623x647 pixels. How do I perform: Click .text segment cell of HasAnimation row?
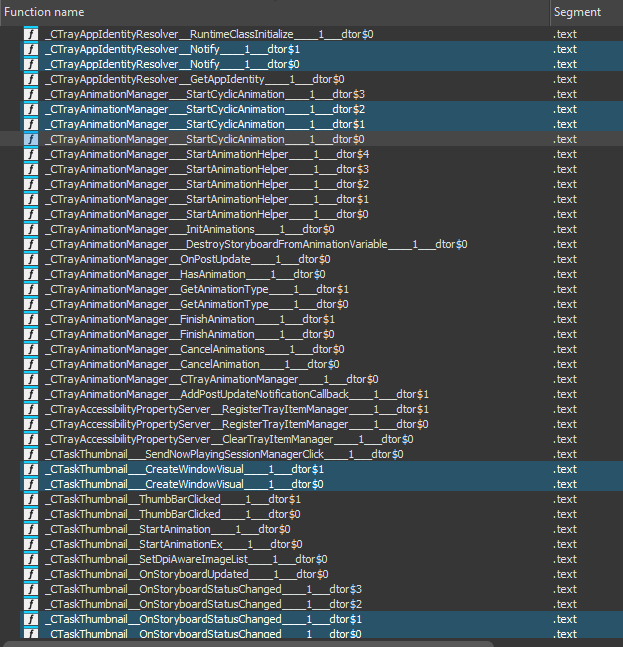(x=565, y=274)
